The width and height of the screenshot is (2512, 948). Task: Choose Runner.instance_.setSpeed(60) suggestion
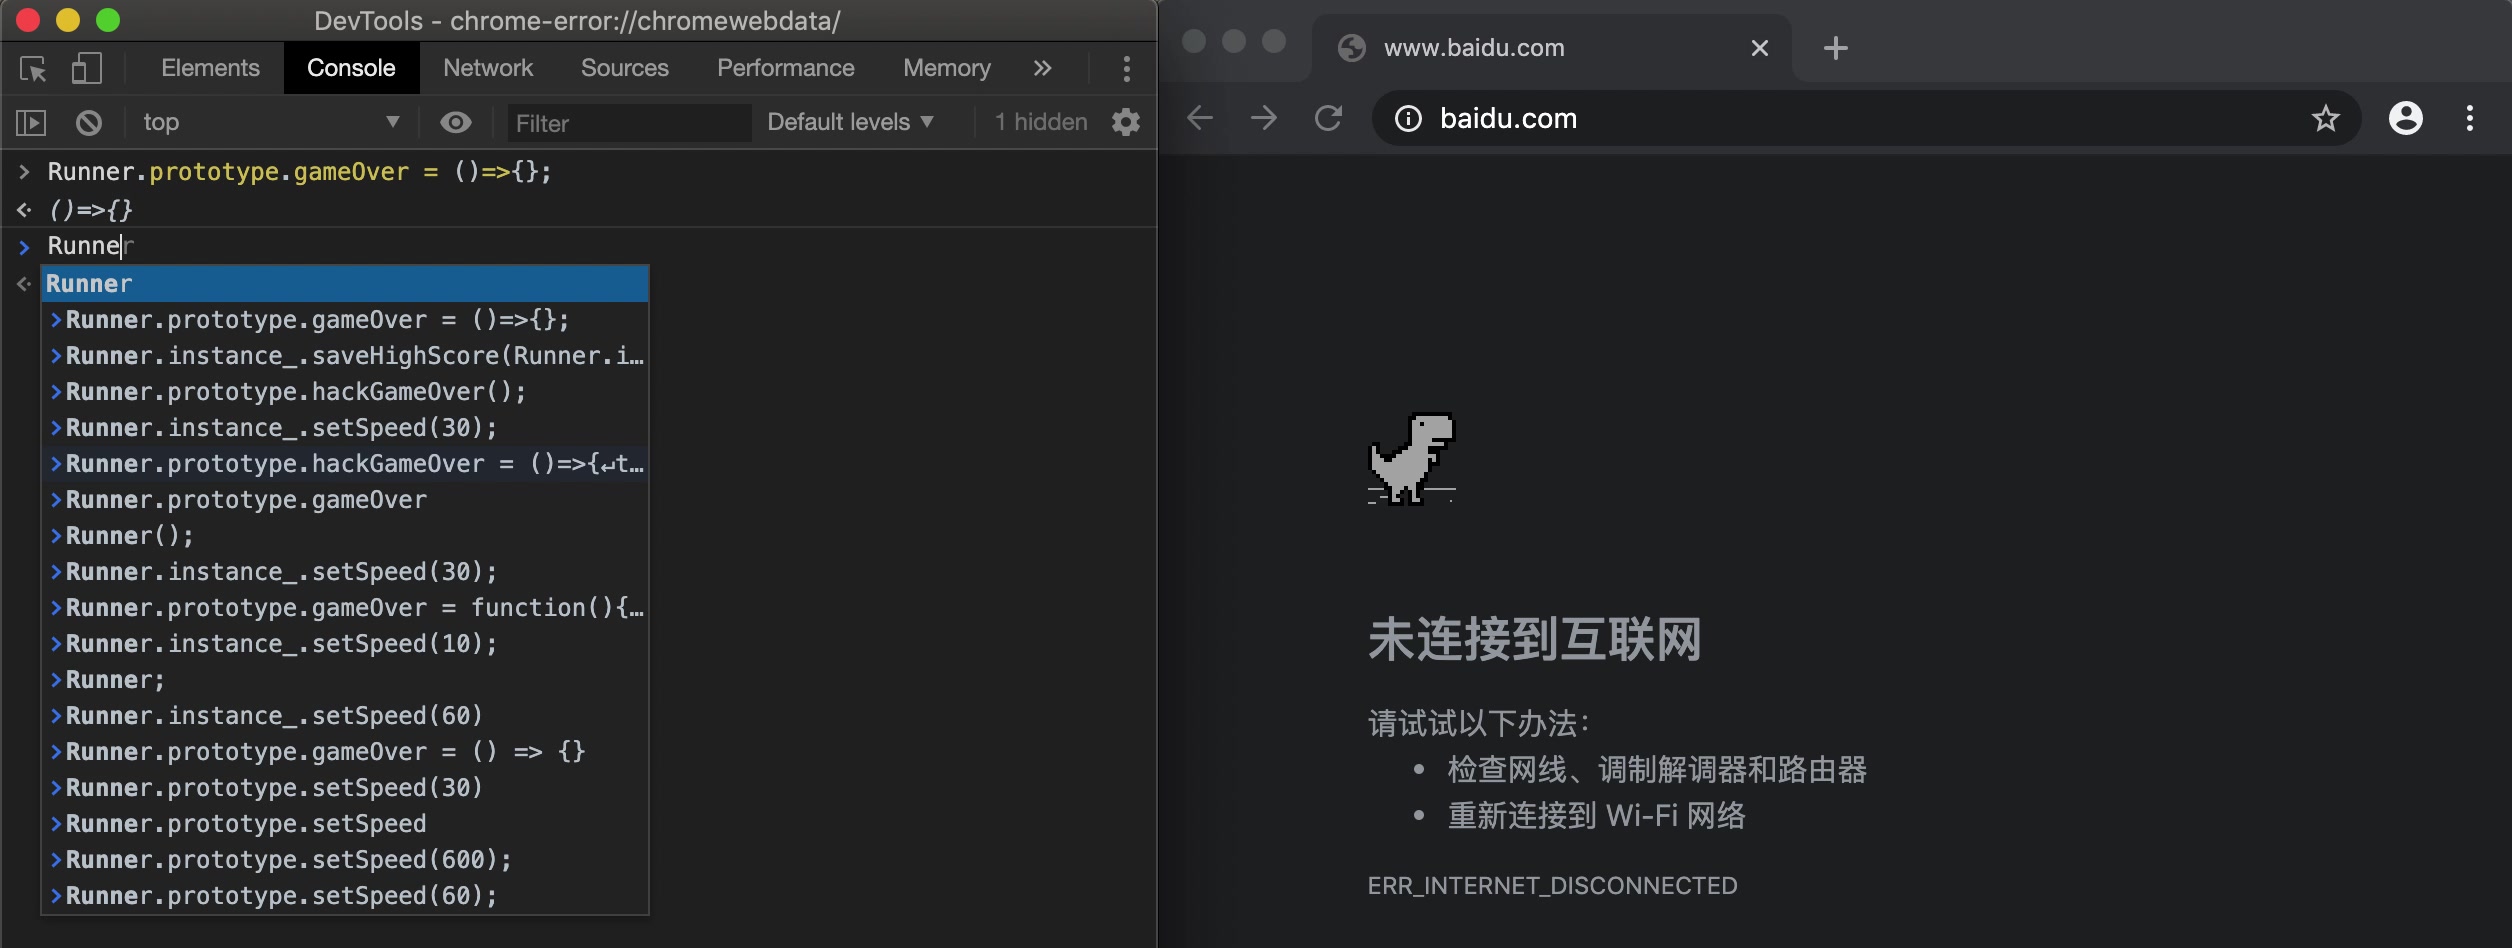pos(345,716)
